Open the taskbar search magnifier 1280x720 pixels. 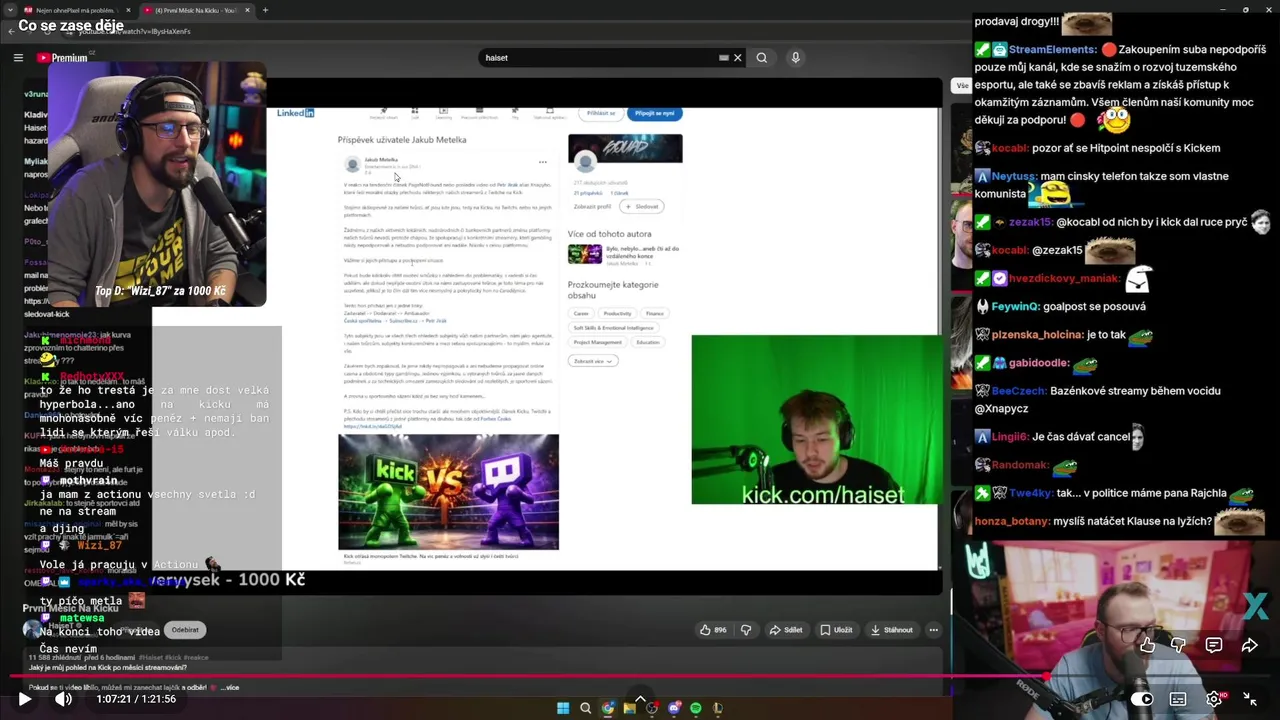[x=585, y=708]
